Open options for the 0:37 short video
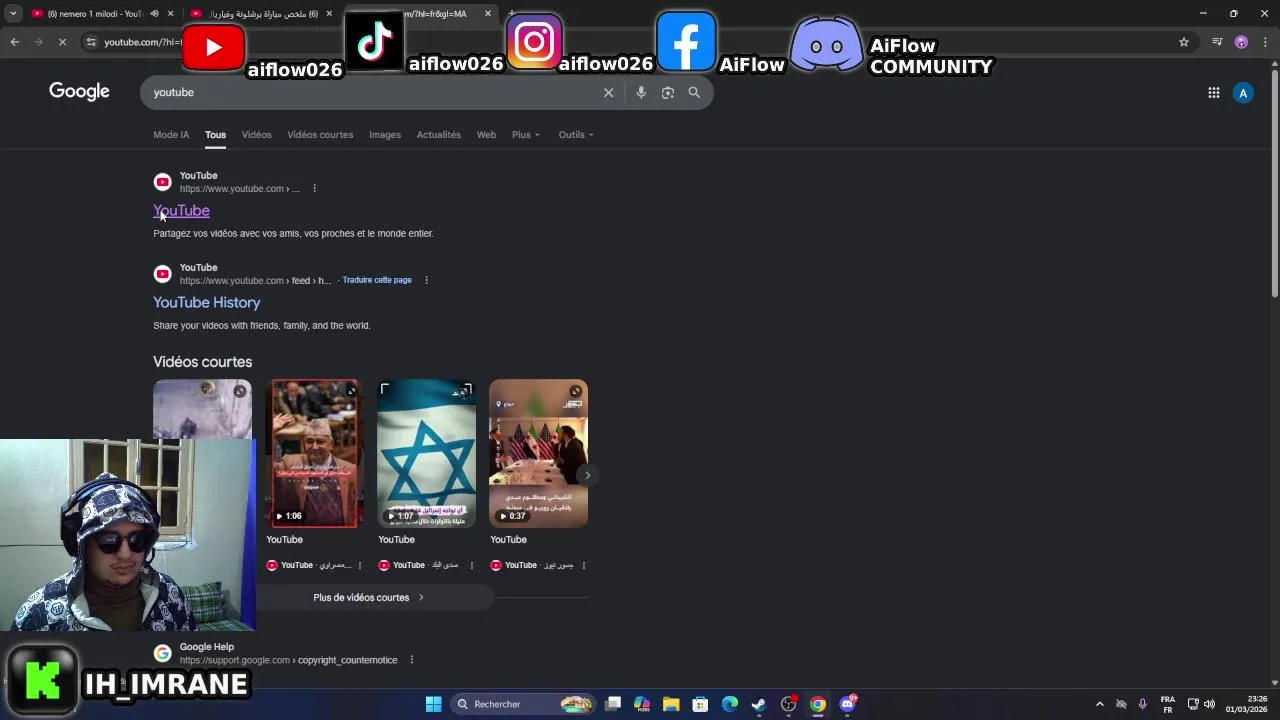 pos(584,565)
